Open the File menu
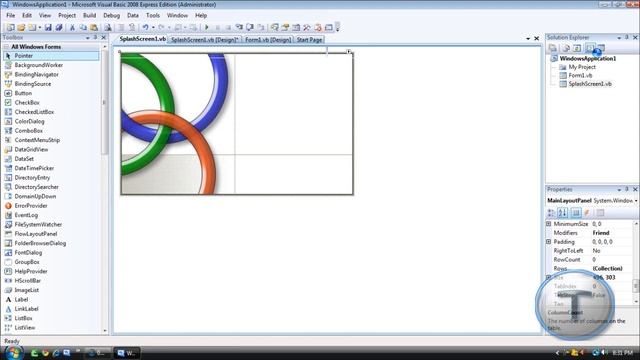 [11, 15]
